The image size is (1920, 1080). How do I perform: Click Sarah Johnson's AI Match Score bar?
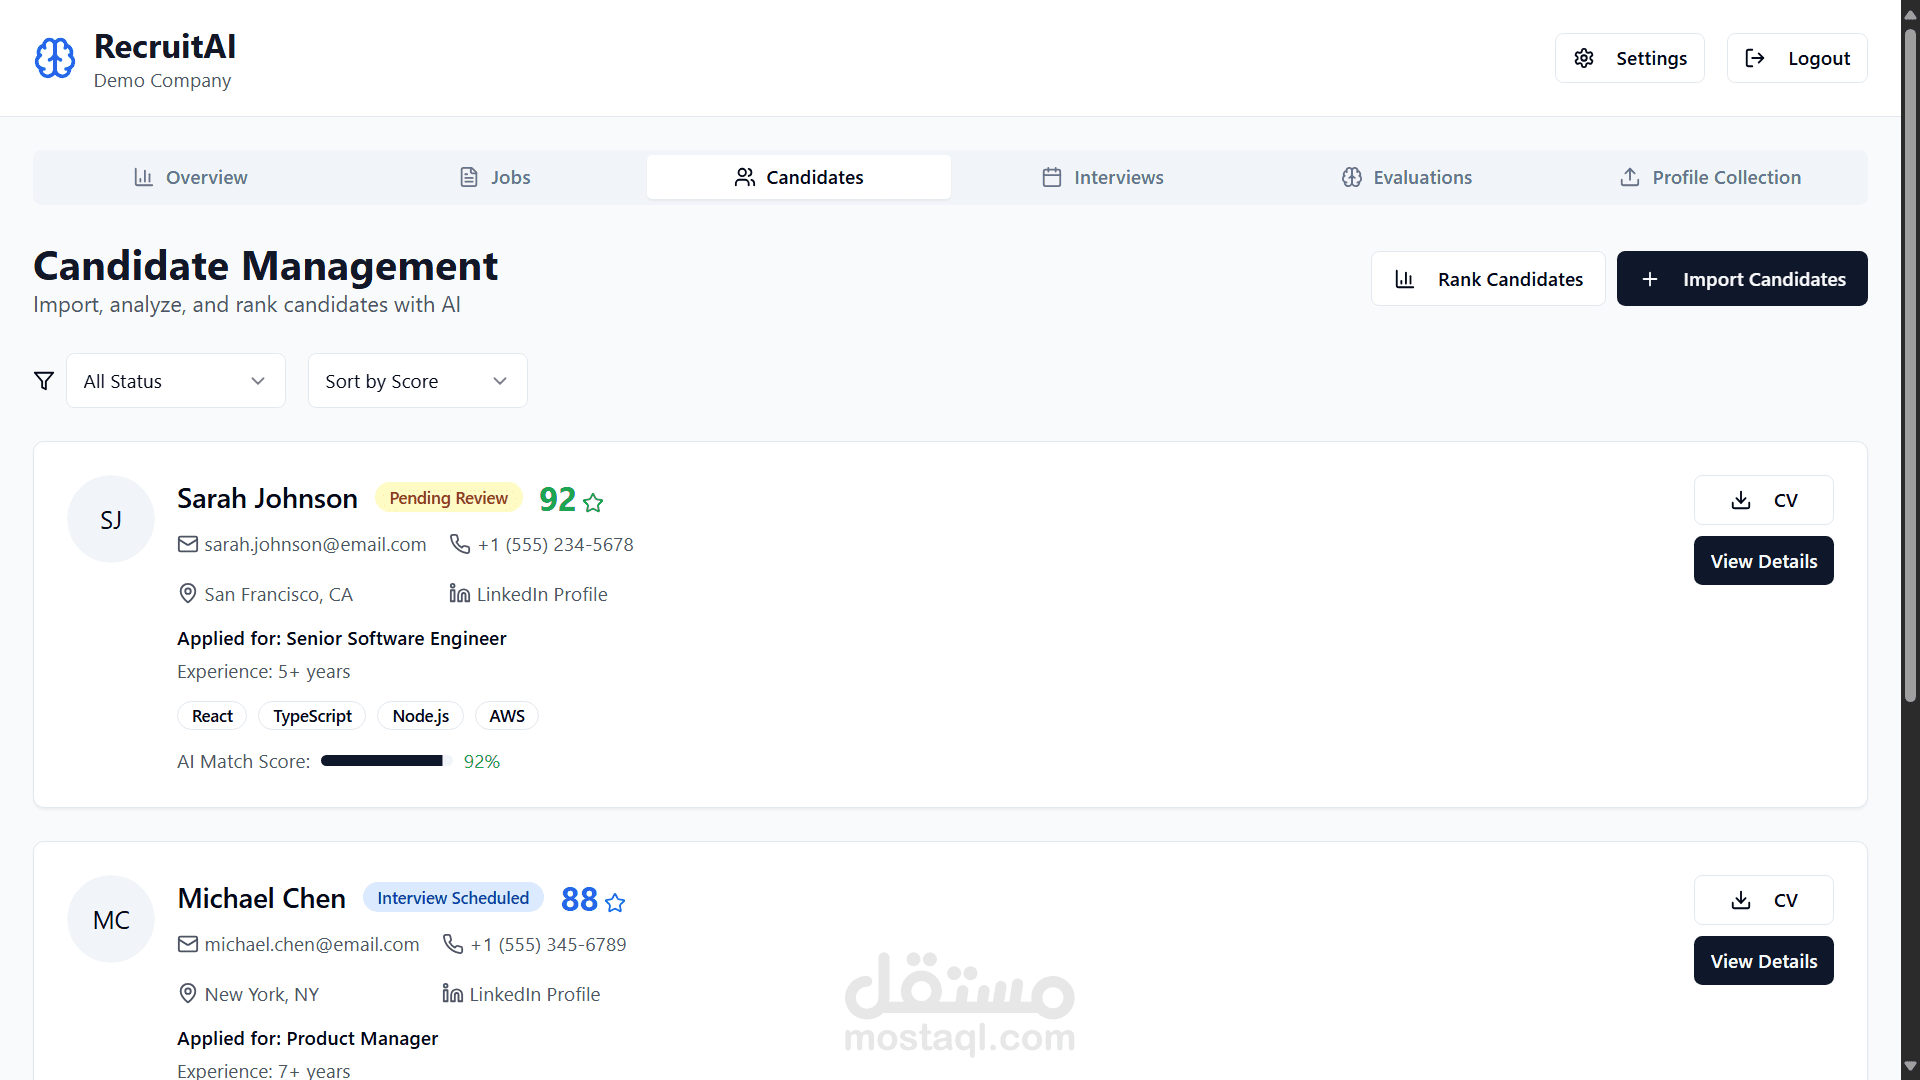[386, 761]
